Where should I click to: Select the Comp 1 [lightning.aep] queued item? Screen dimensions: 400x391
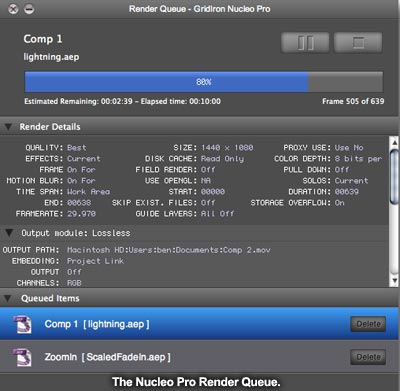pos(199,324)
